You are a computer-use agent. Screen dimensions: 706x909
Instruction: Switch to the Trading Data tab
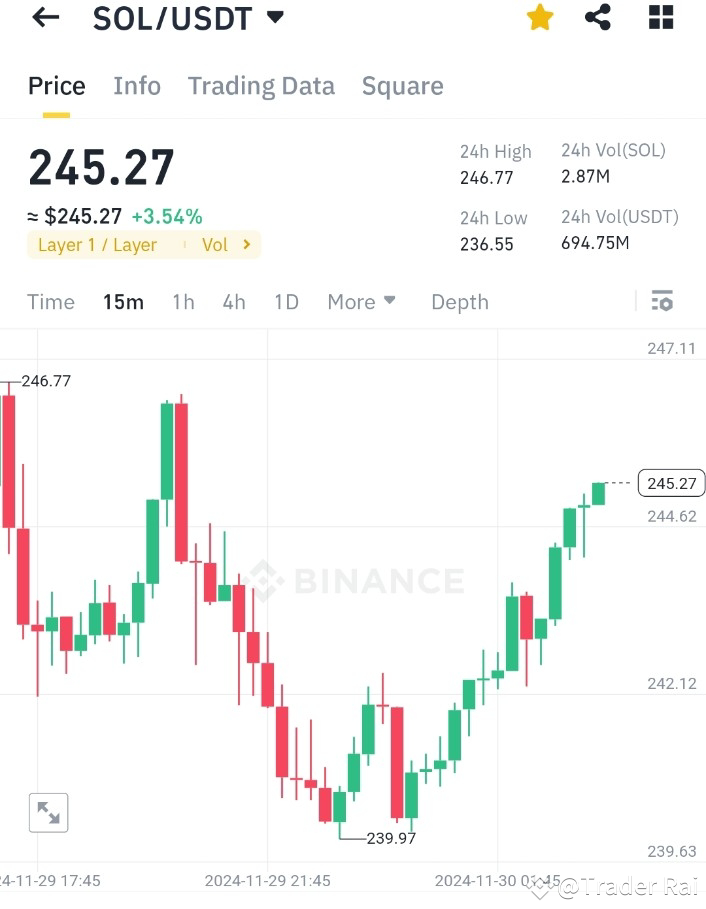pos(261,86)
